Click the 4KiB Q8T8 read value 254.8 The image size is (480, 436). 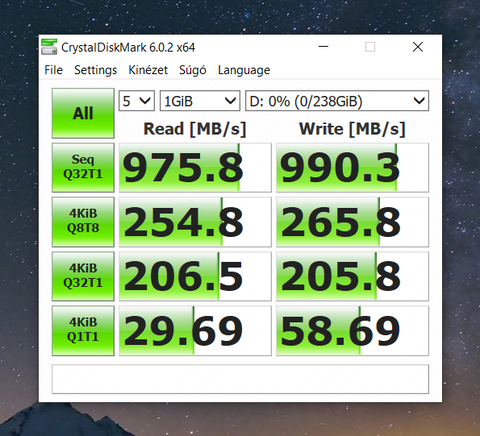(x=195, y=222)
